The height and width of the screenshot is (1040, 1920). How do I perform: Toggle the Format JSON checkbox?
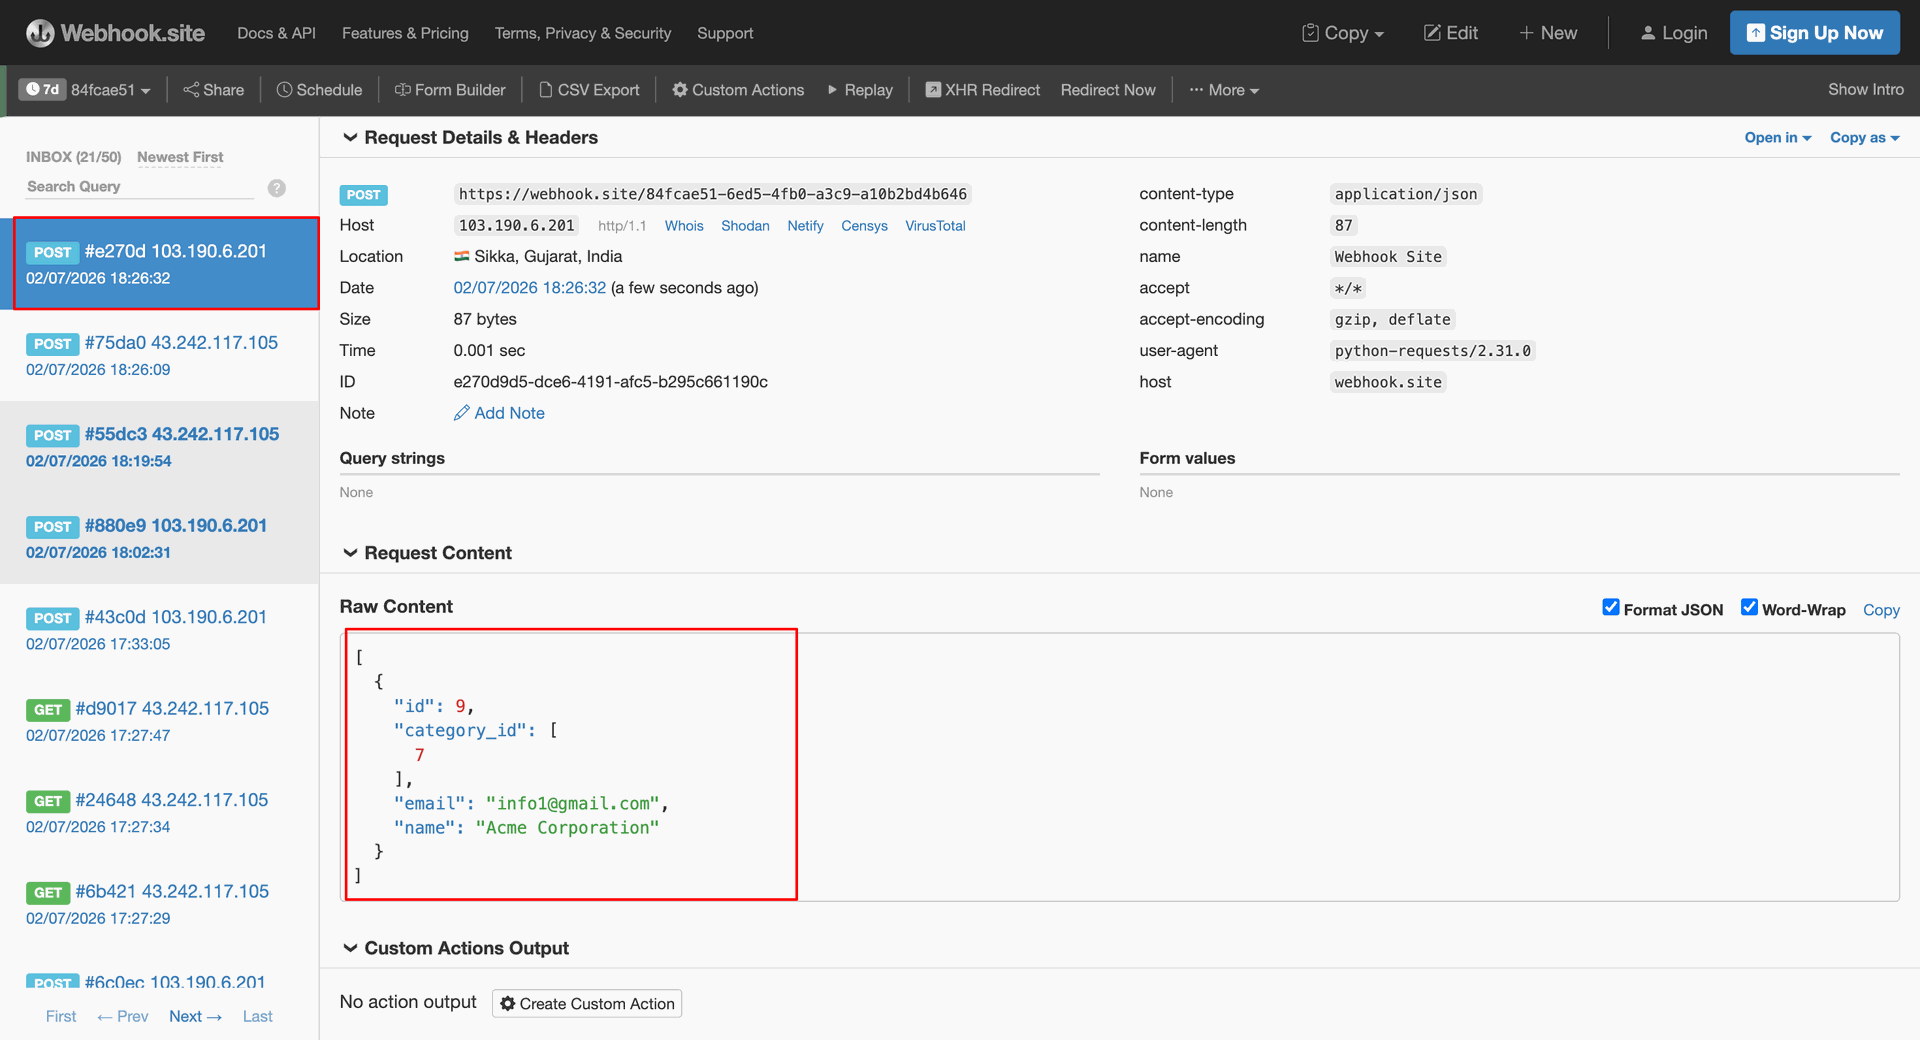click(1610, 608)
